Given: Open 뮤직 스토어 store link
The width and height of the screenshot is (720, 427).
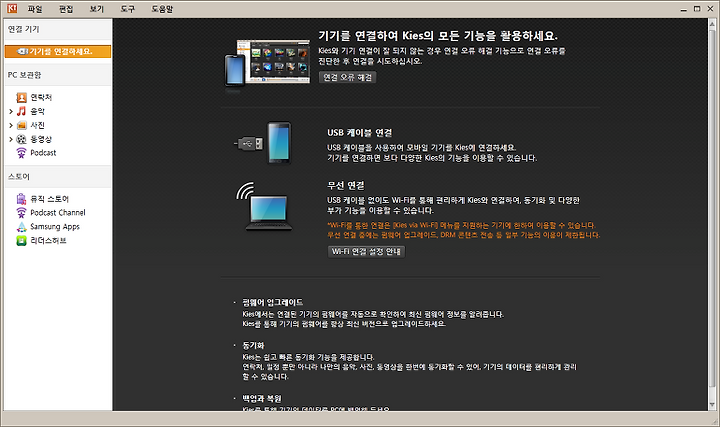Looking at the screenshot, I should (x=50, y=199).
